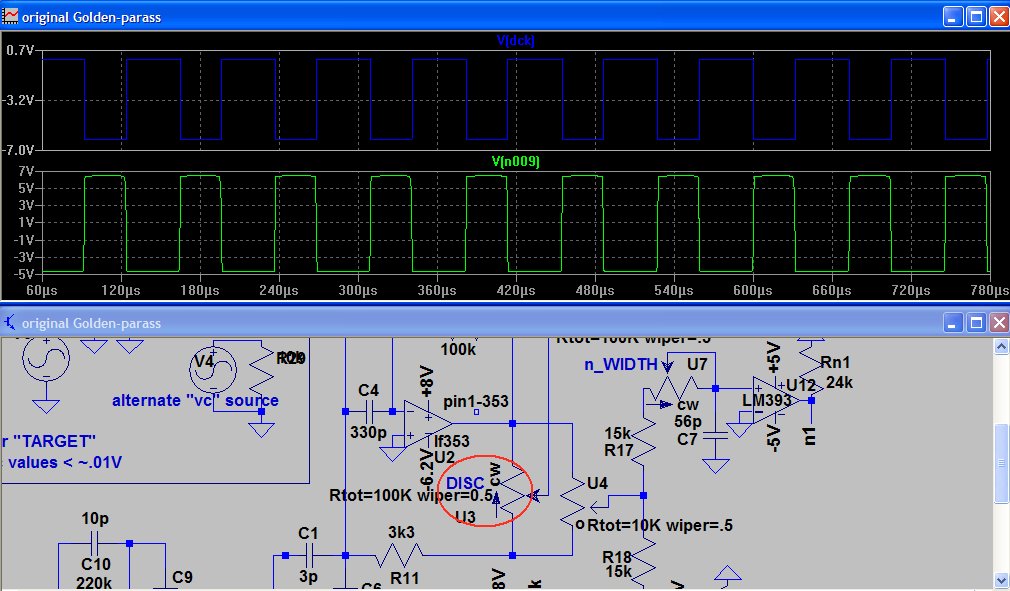Click the n1 output net label
Viewport: 1010px width, 591px height.
pos(810,436)
